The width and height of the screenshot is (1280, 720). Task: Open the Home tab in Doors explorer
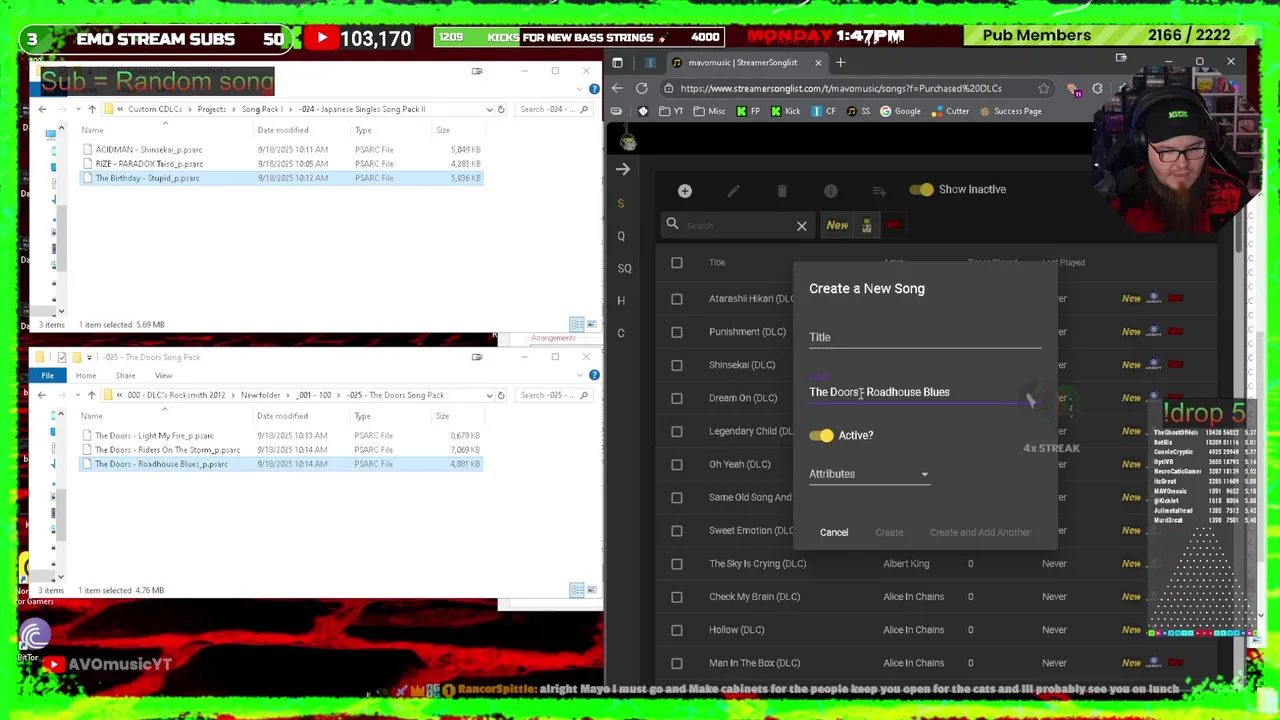coord(85,376)
